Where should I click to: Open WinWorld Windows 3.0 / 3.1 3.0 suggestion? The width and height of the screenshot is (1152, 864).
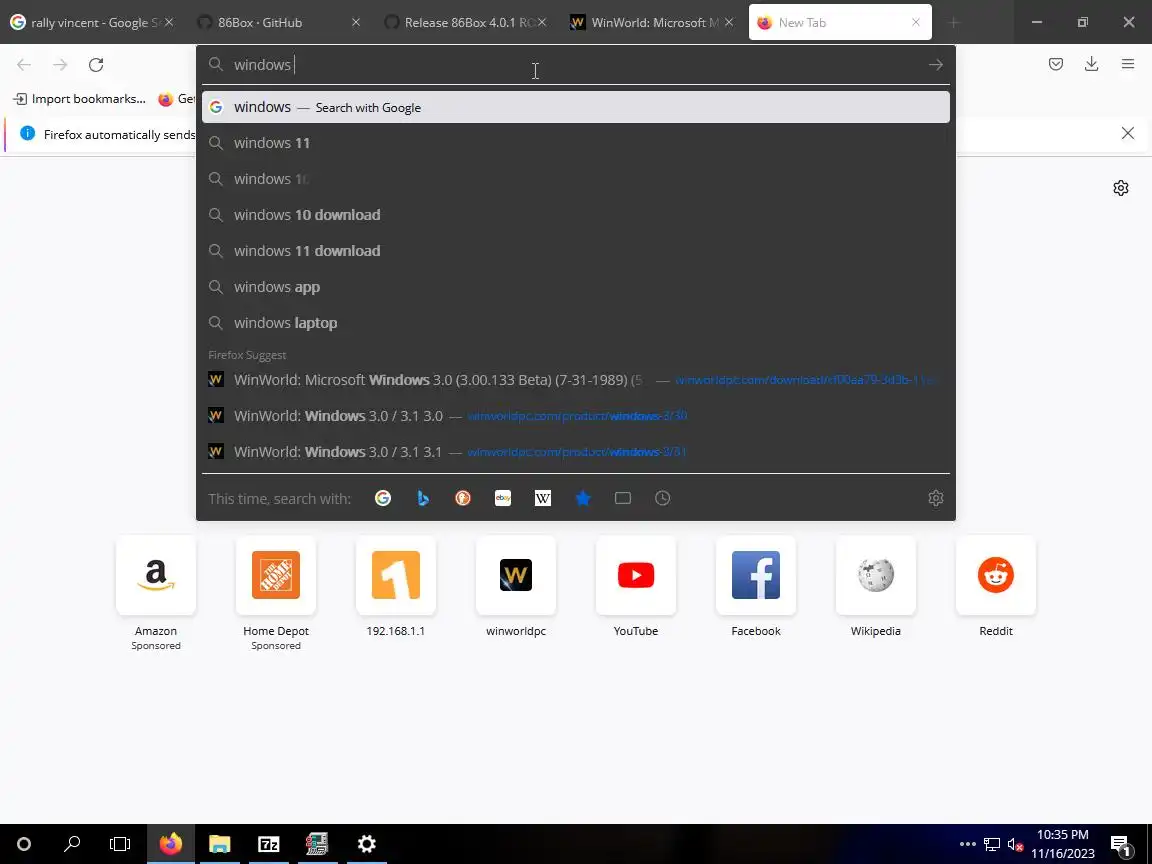click(575, 416)
